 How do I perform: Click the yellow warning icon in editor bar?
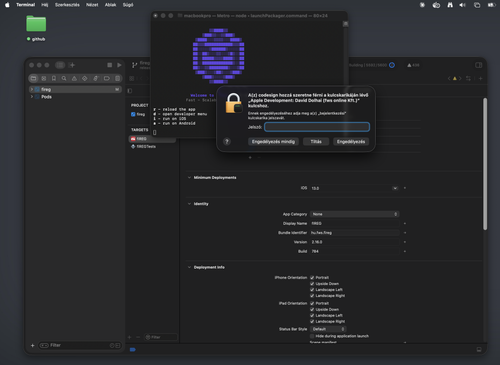click(x=454, y=78)
